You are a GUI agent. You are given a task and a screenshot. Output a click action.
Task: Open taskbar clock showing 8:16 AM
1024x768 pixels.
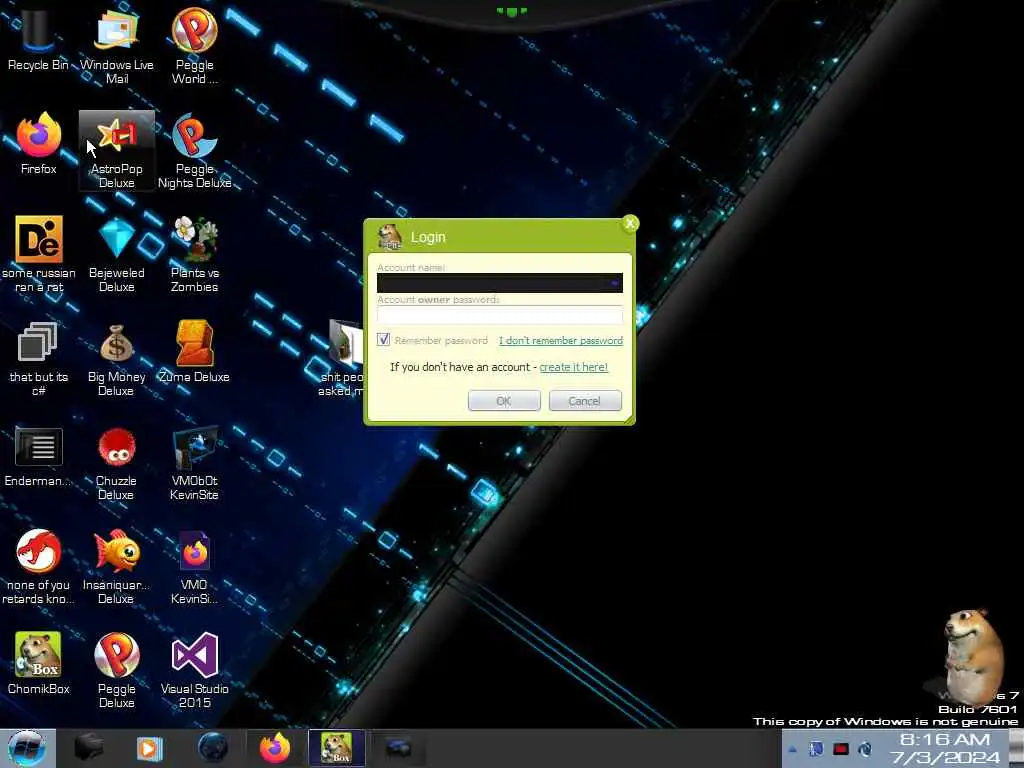(944, 748)
